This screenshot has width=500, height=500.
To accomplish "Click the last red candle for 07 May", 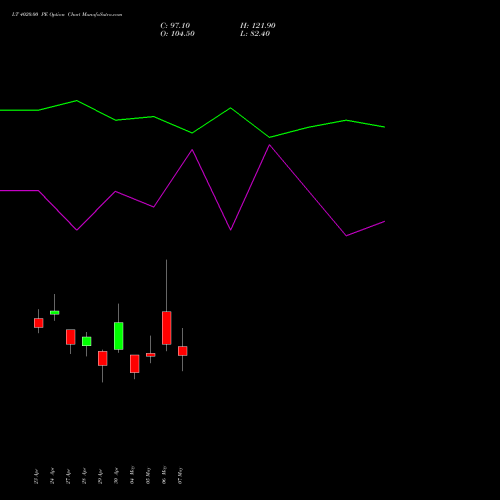I will pos(183,351).
